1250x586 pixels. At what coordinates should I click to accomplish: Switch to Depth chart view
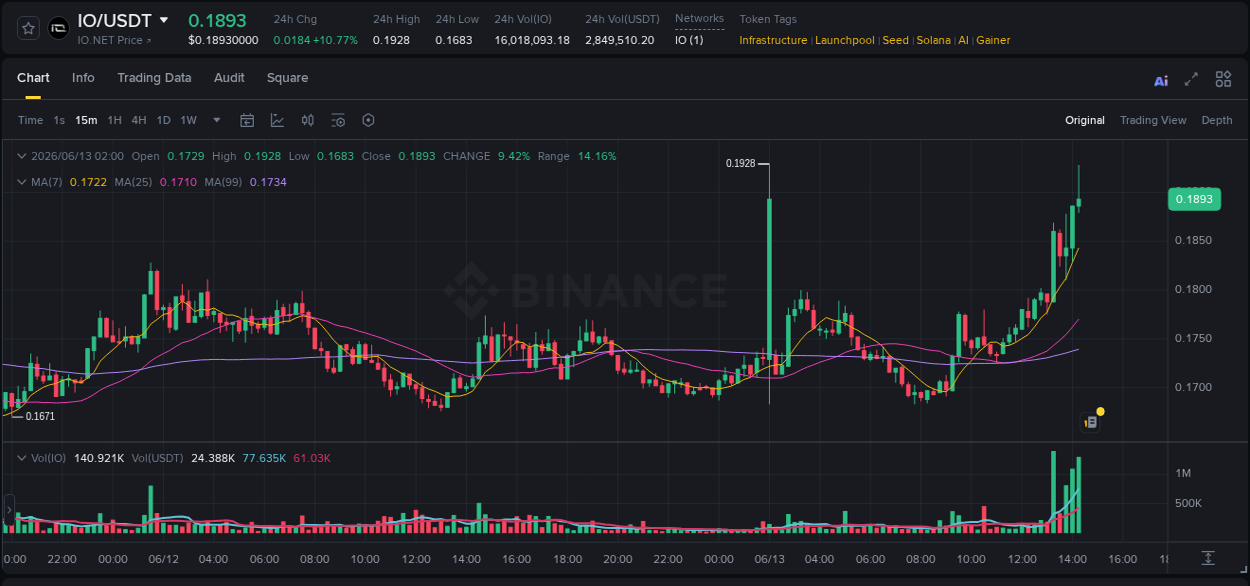1217,120
